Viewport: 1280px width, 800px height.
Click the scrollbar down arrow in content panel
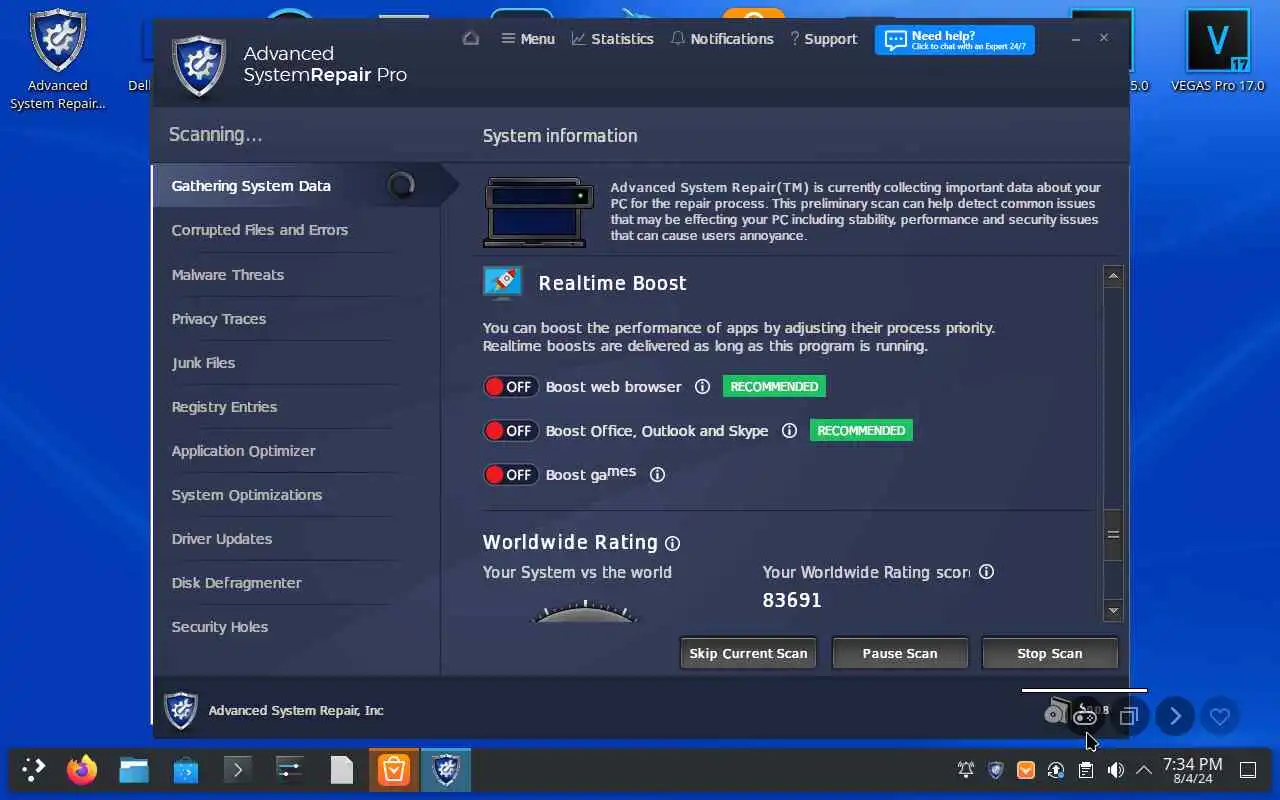[x=1113, y=610]
